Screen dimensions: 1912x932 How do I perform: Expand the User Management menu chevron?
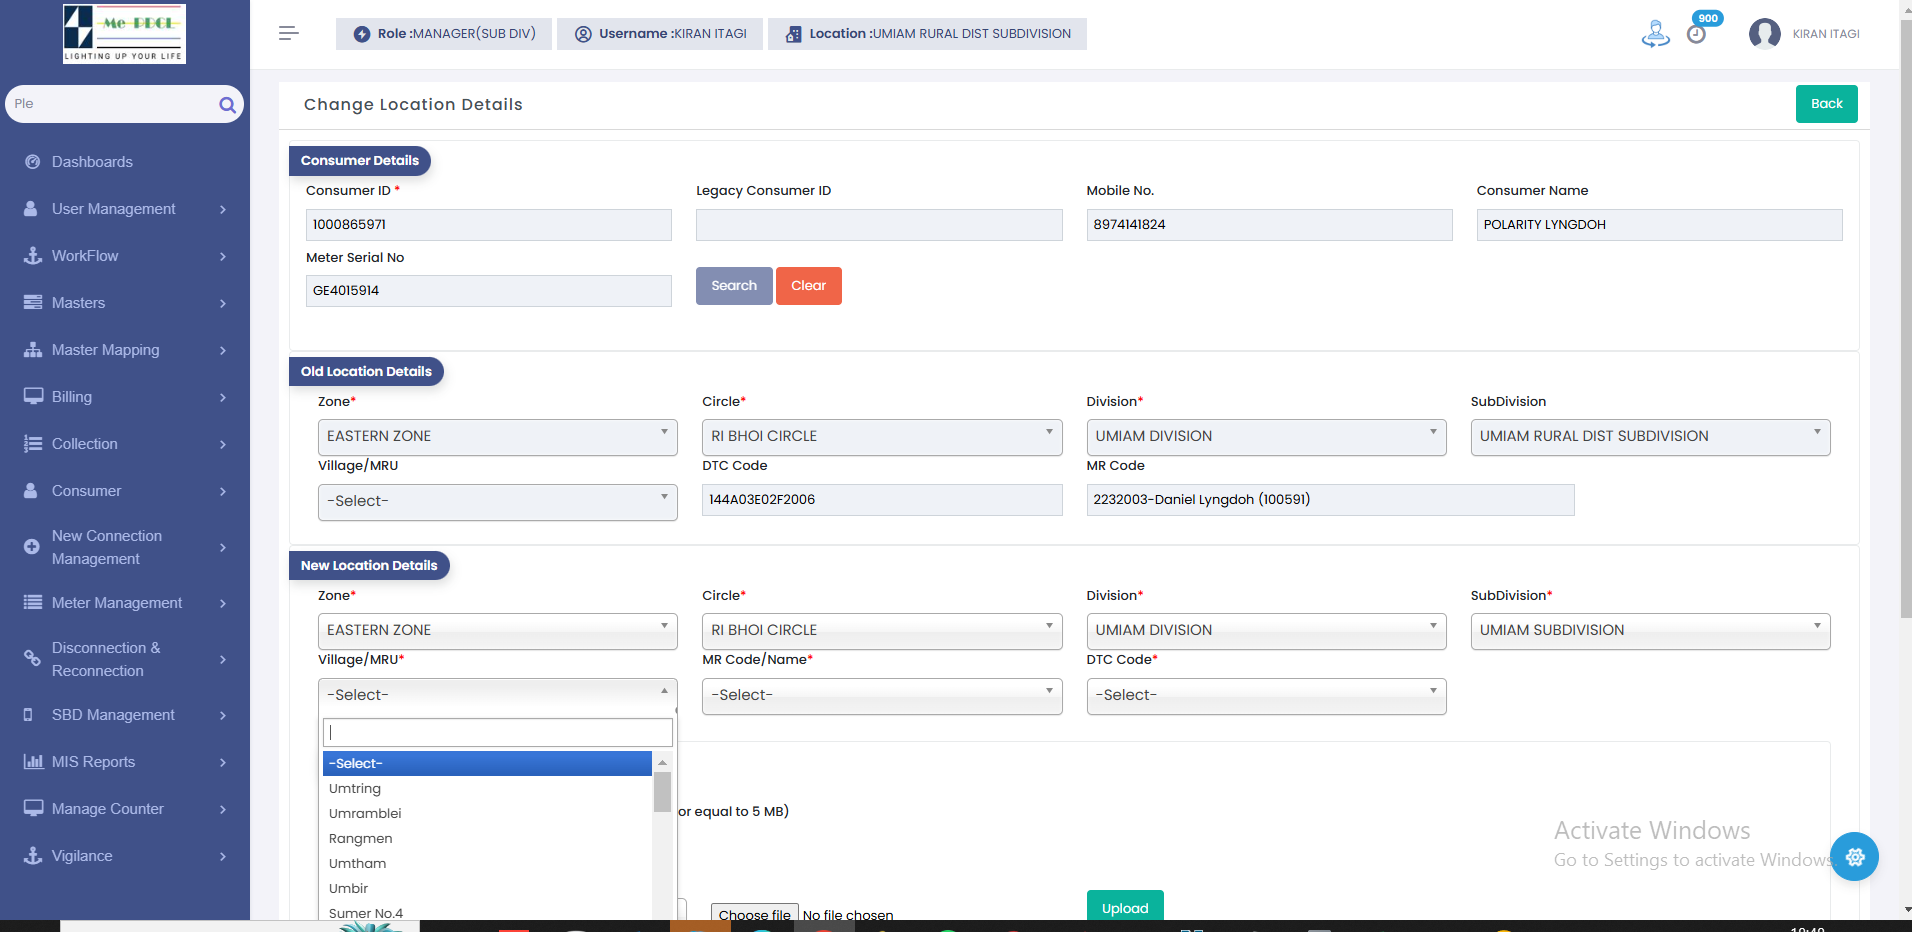[222, 209]
